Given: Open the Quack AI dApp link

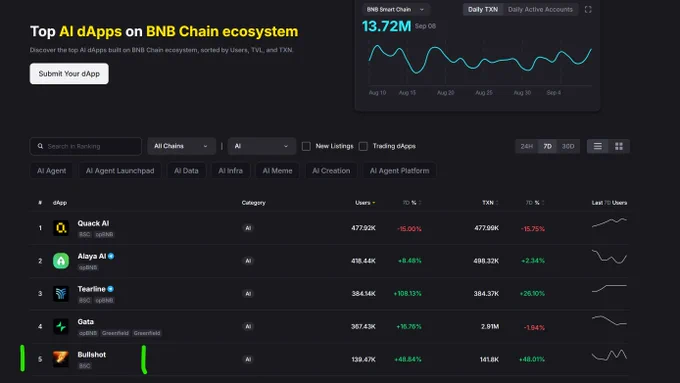Looking at the screenshot, I should pos(93,223).
